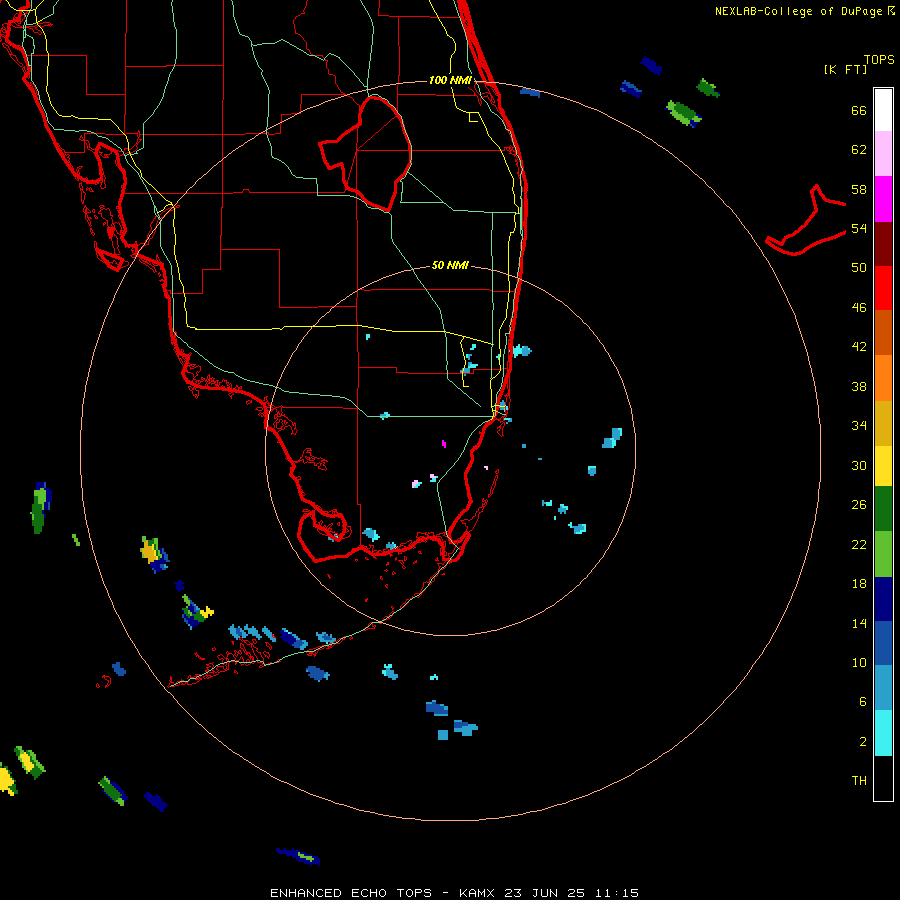Click the 'TH' threshold label
Viewport: 900px width, 900px height.
coord(859,781)
